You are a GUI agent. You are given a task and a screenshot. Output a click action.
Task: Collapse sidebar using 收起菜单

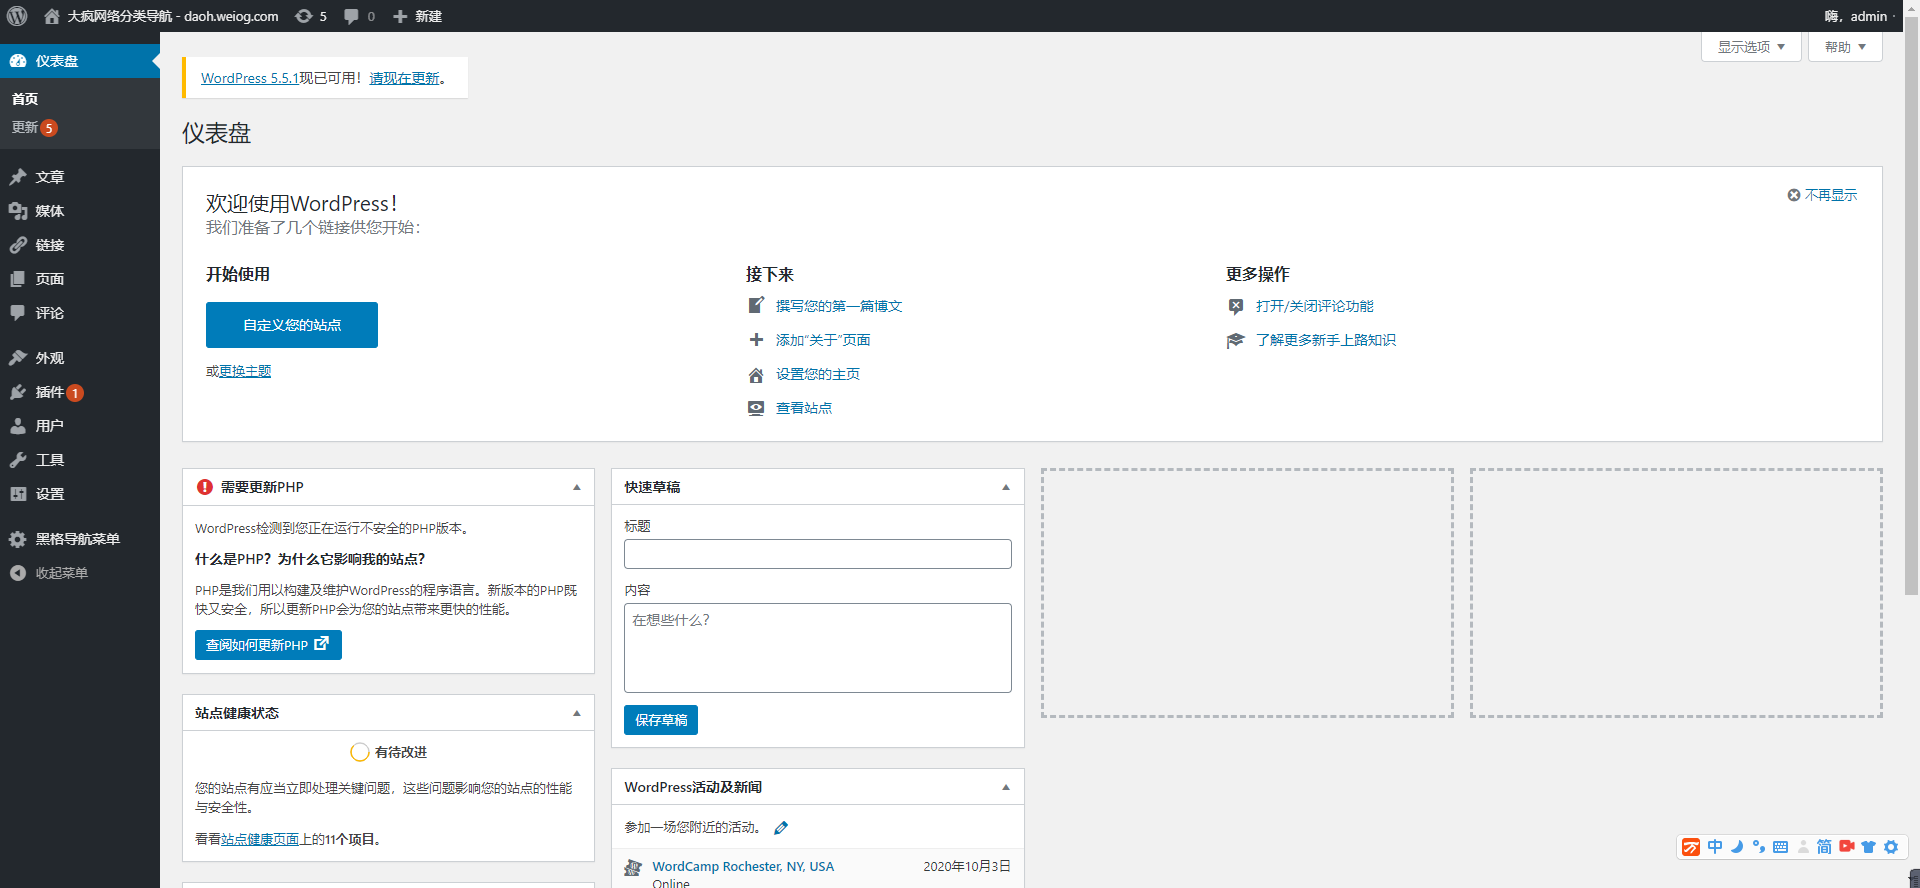coord(60,573)
